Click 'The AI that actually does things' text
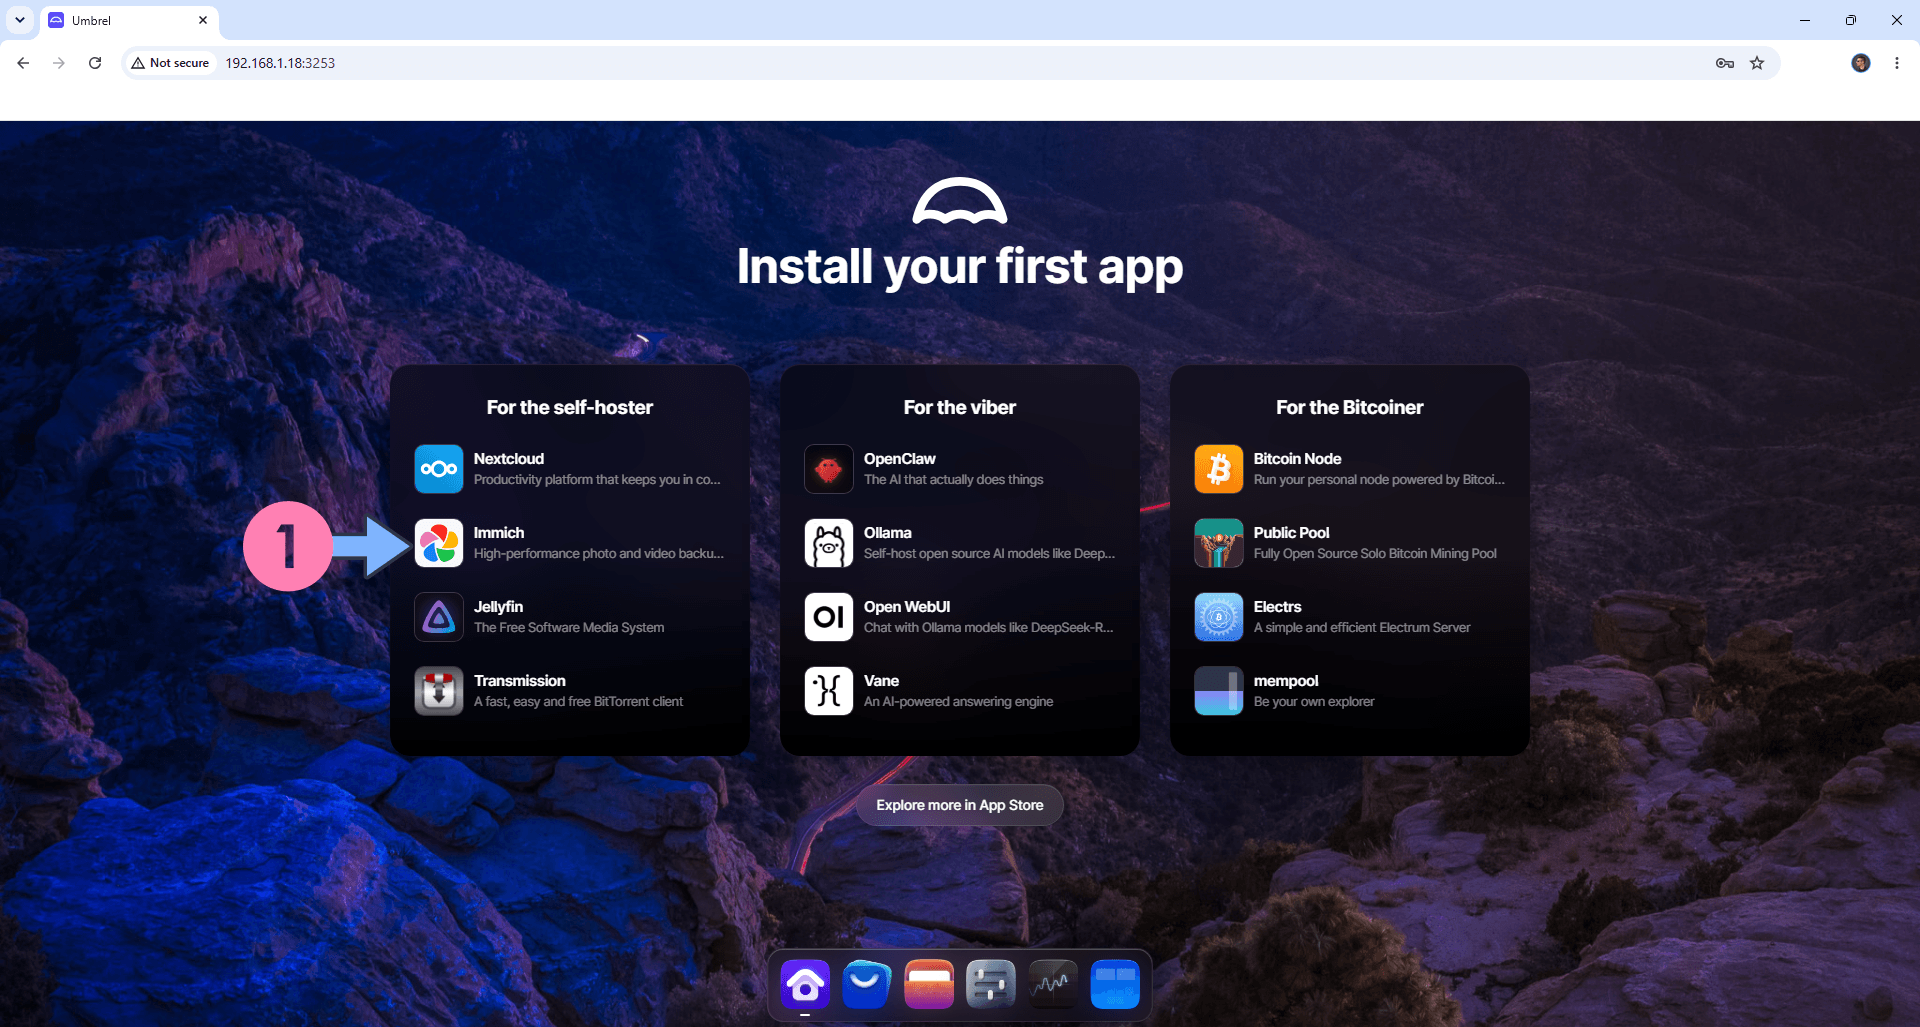This screenshot has width=1920, height=1027. point(954,480)
